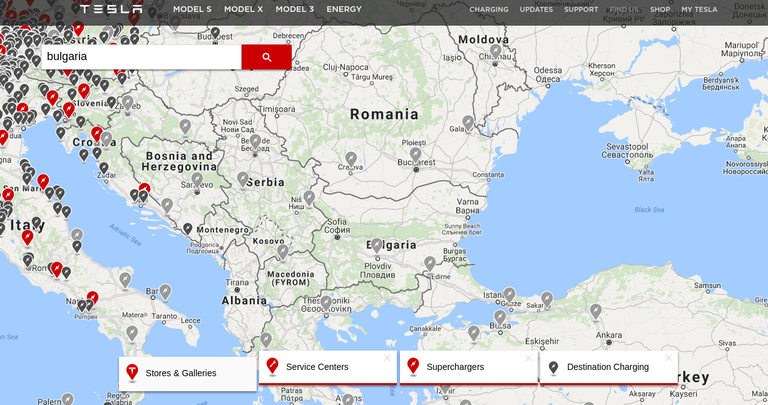Open the Model X menu
Viewport: 768px width, 405px height.
coord(244,9)
